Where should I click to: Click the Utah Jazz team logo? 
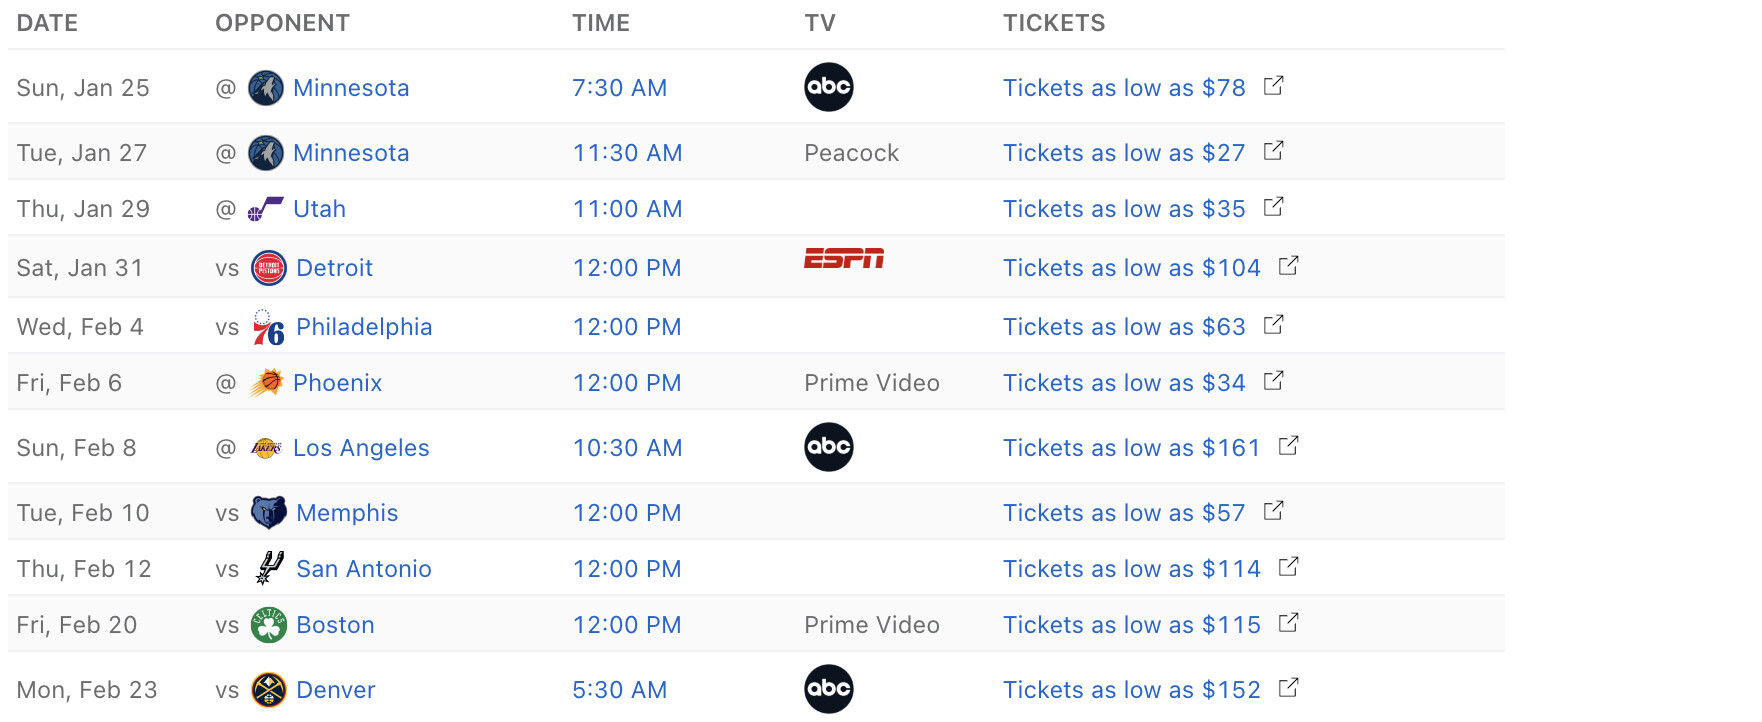coord(266,209)
